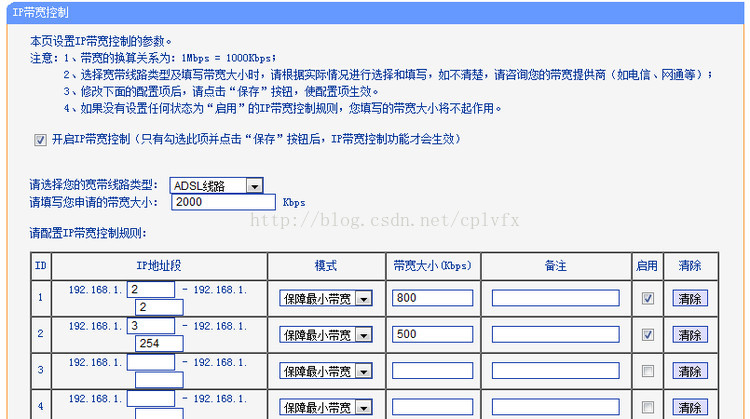Click the 清除 button for rule 1
750x419 pixels.
pos(690,298)
